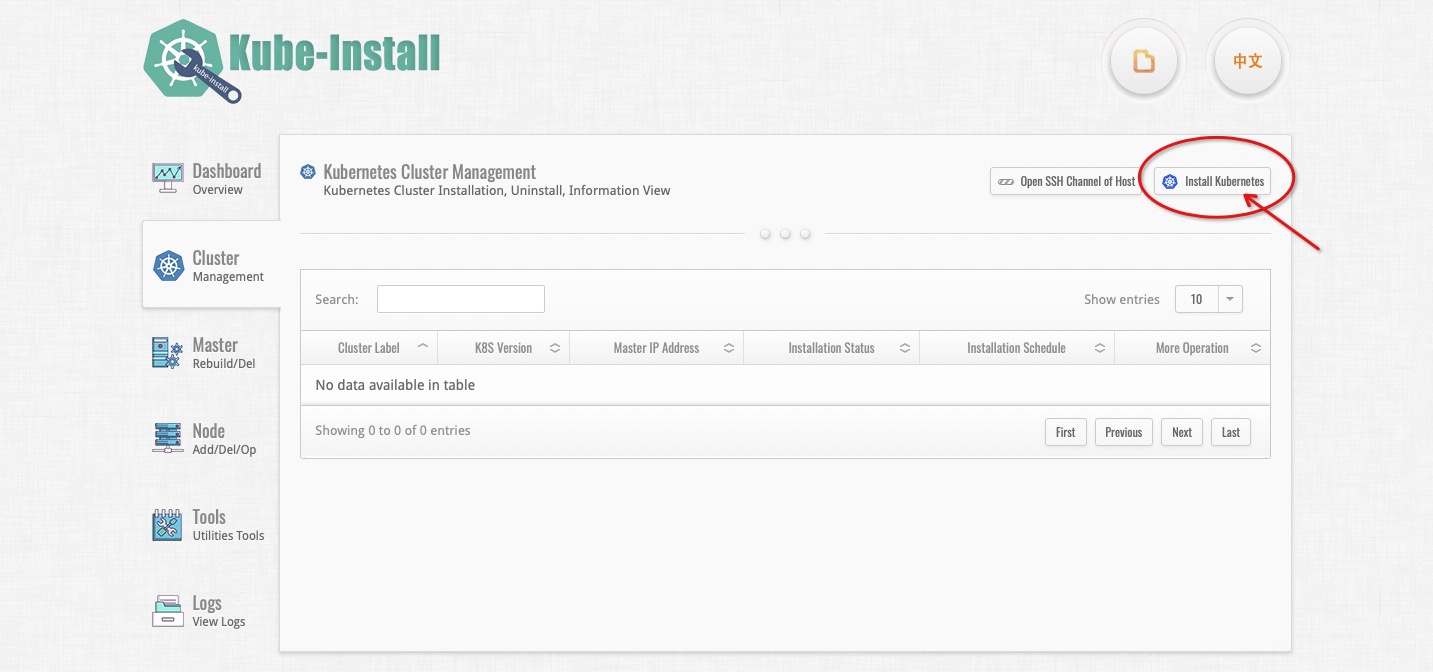Click the Master Rebuild/Del server icon
Image resolution: width=1433 pixels, height=672 pixels.
[x=168, y=353]
